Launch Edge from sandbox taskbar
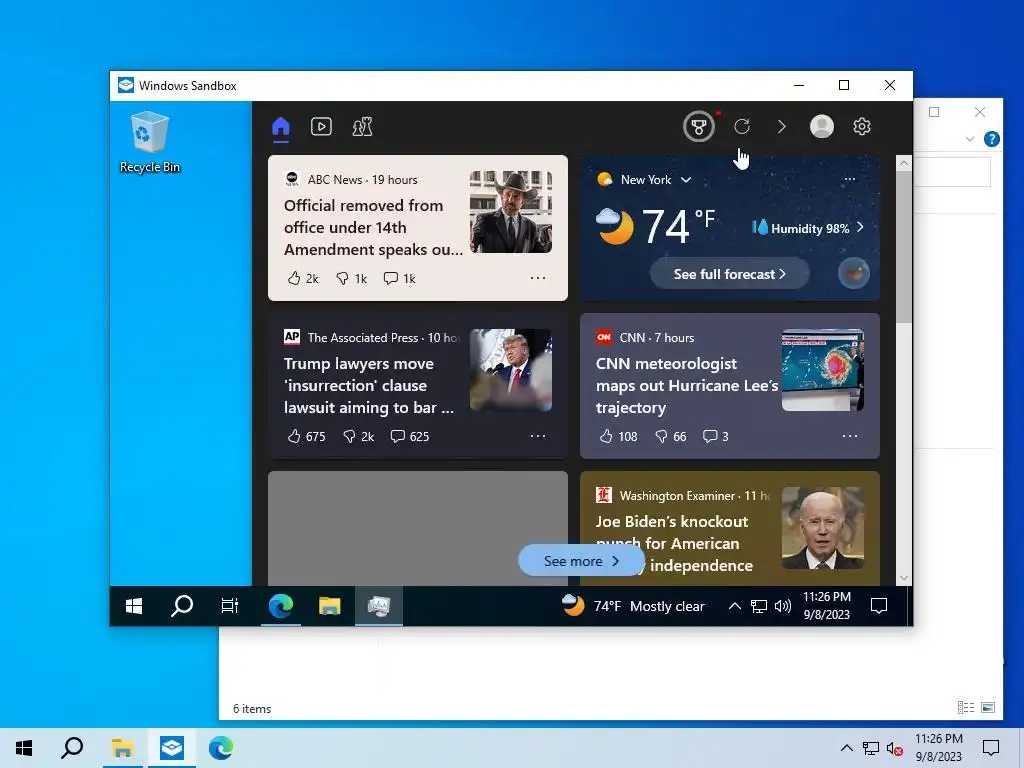Image resolution: width=1024 pixels, height=768 pixels. click(281, 606)
